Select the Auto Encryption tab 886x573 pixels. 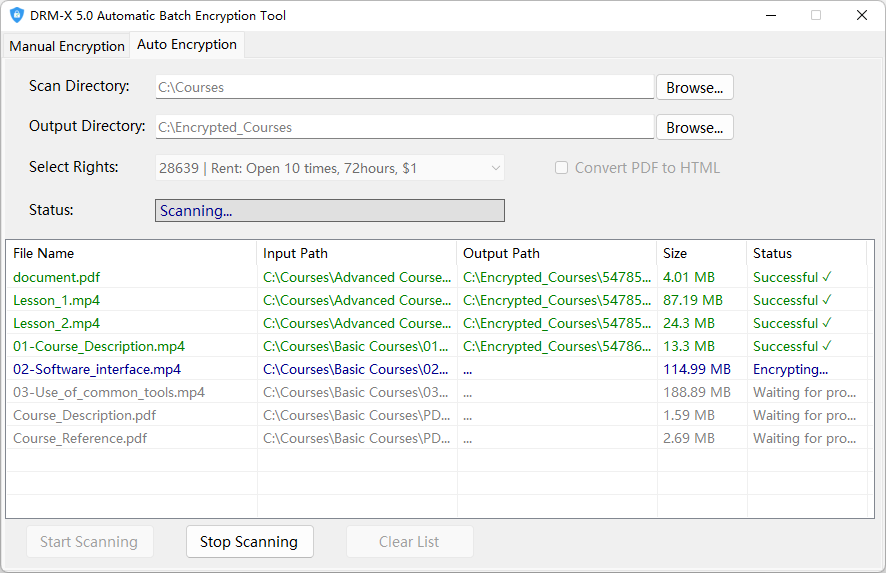coord(187,45)
